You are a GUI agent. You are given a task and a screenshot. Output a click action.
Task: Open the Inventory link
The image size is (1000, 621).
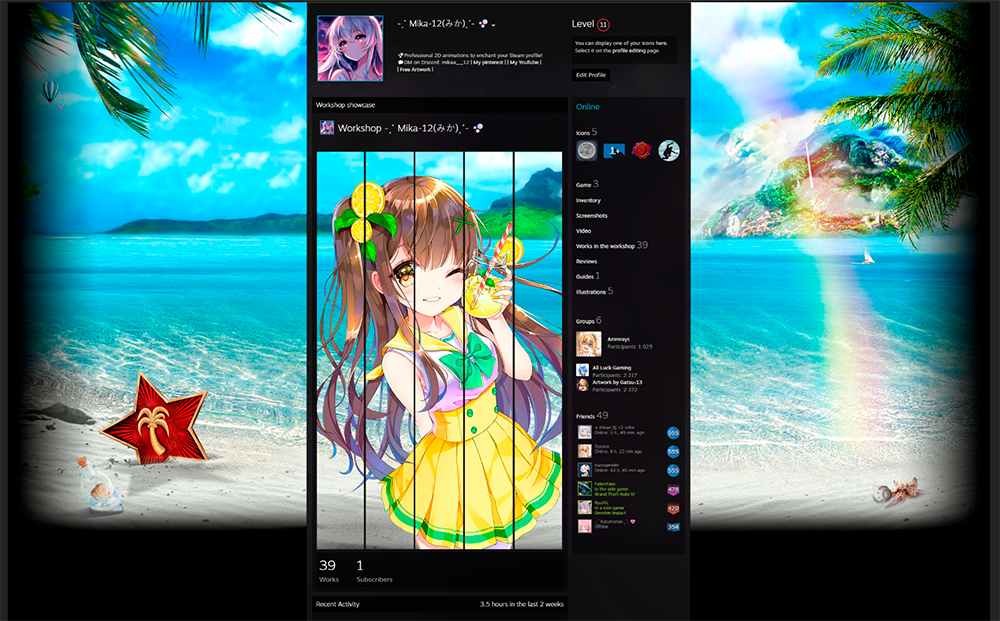[x=588, y=200]
